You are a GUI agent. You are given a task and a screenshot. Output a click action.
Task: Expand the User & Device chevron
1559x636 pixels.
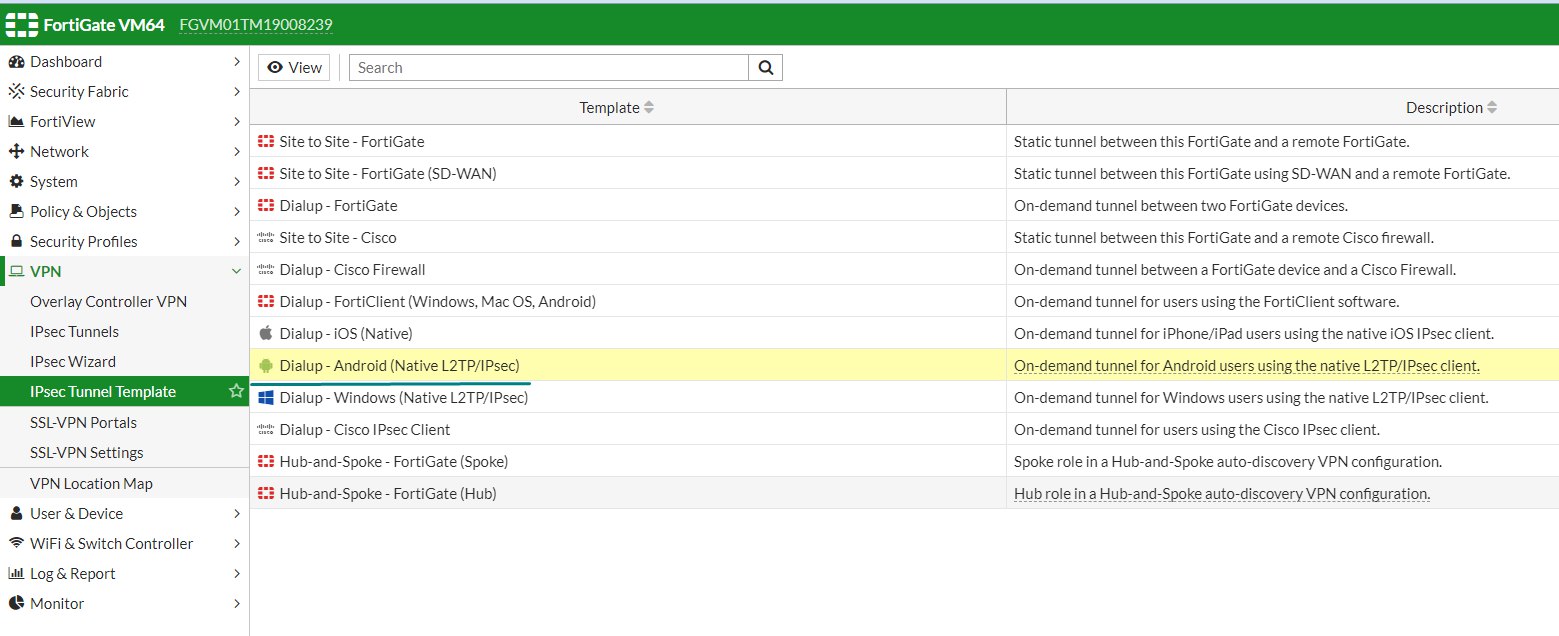[x=237, y=514]
